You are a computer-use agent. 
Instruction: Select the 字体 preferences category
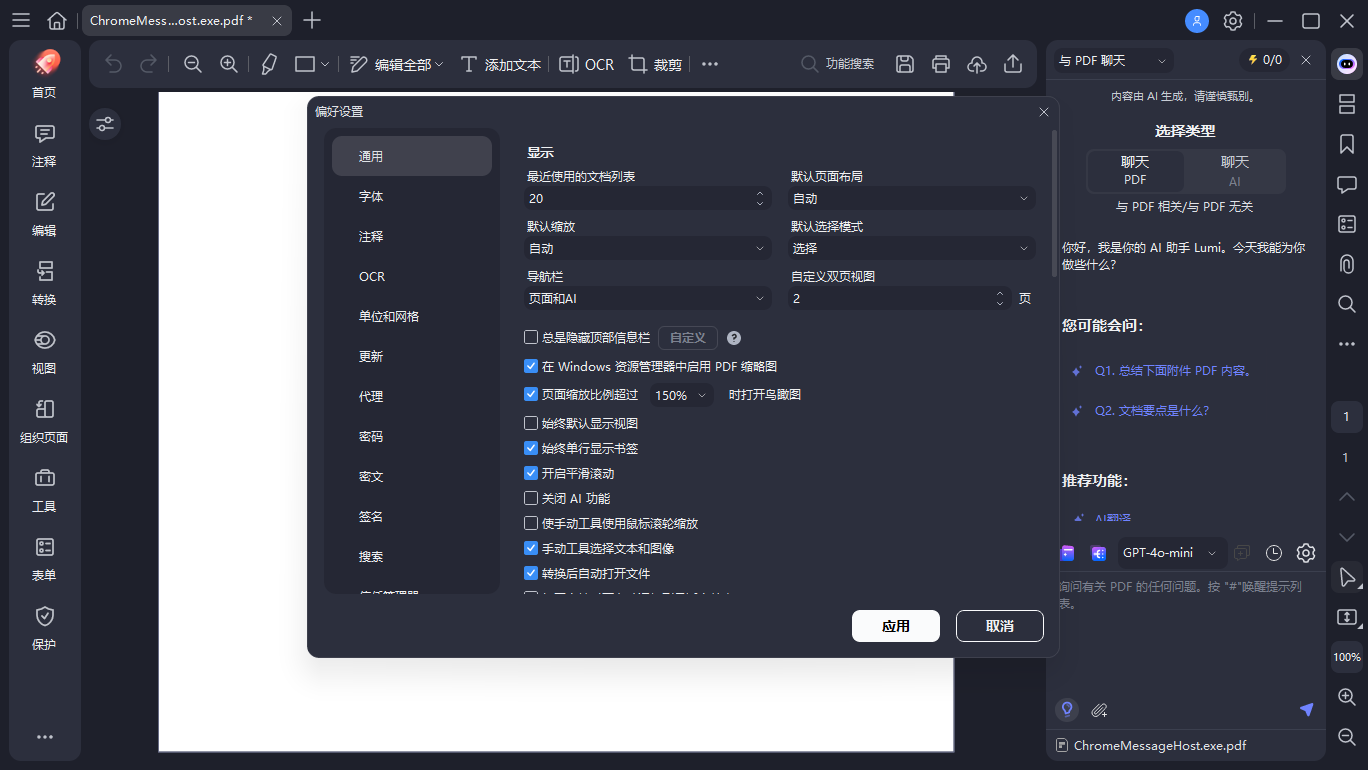[412, 196]
